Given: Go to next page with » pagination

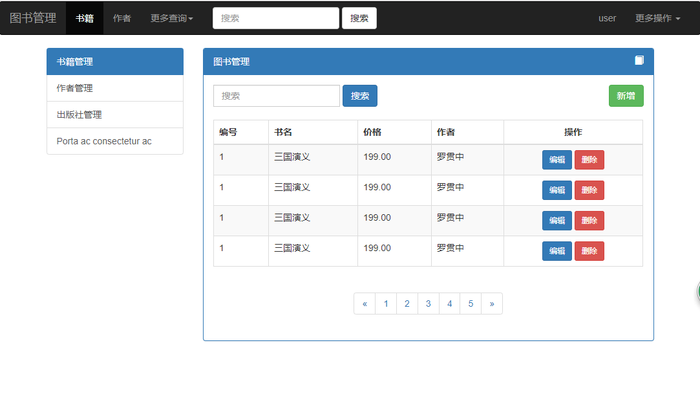Looking at the screenshot, I should 492,304.
